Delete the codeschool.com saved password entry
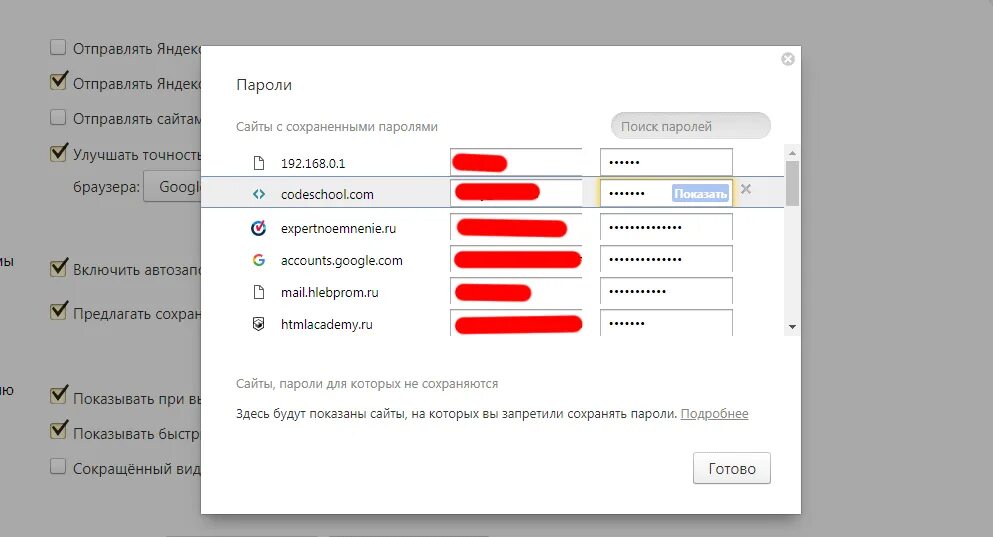Viewport: 993px width, 537px height. (x=746, y=189)
